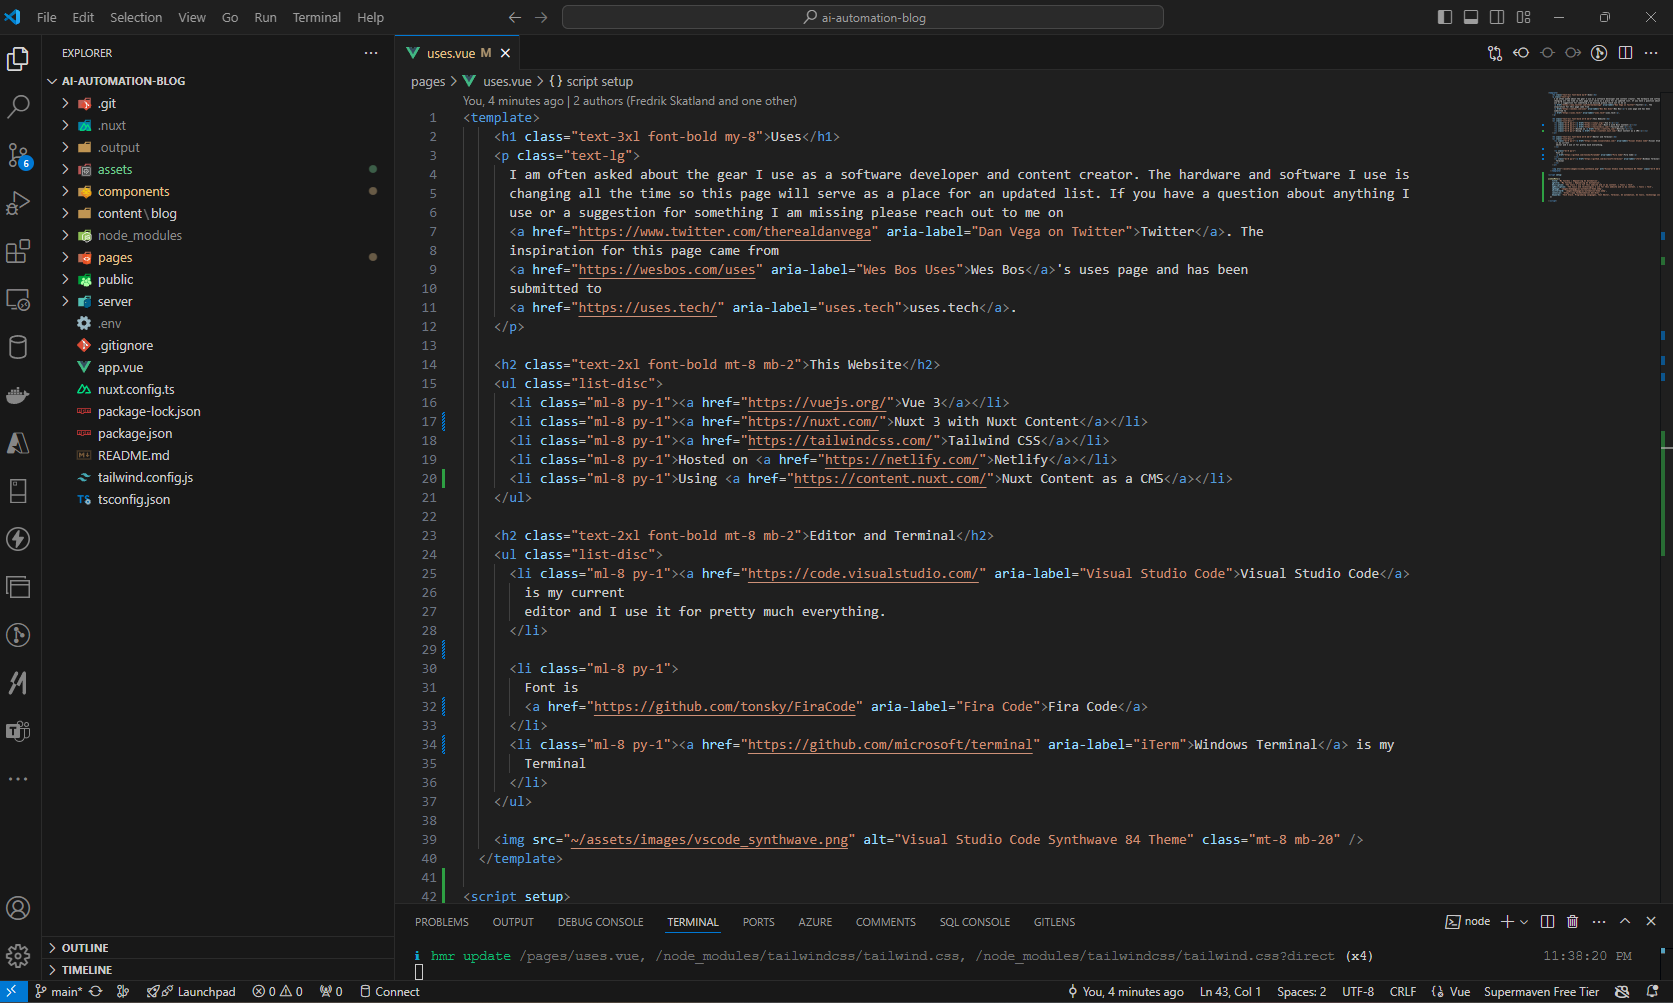Open the Accounts icon in the activity bar
Viewport: 1673px width, 1003px height.
[18, 908]
